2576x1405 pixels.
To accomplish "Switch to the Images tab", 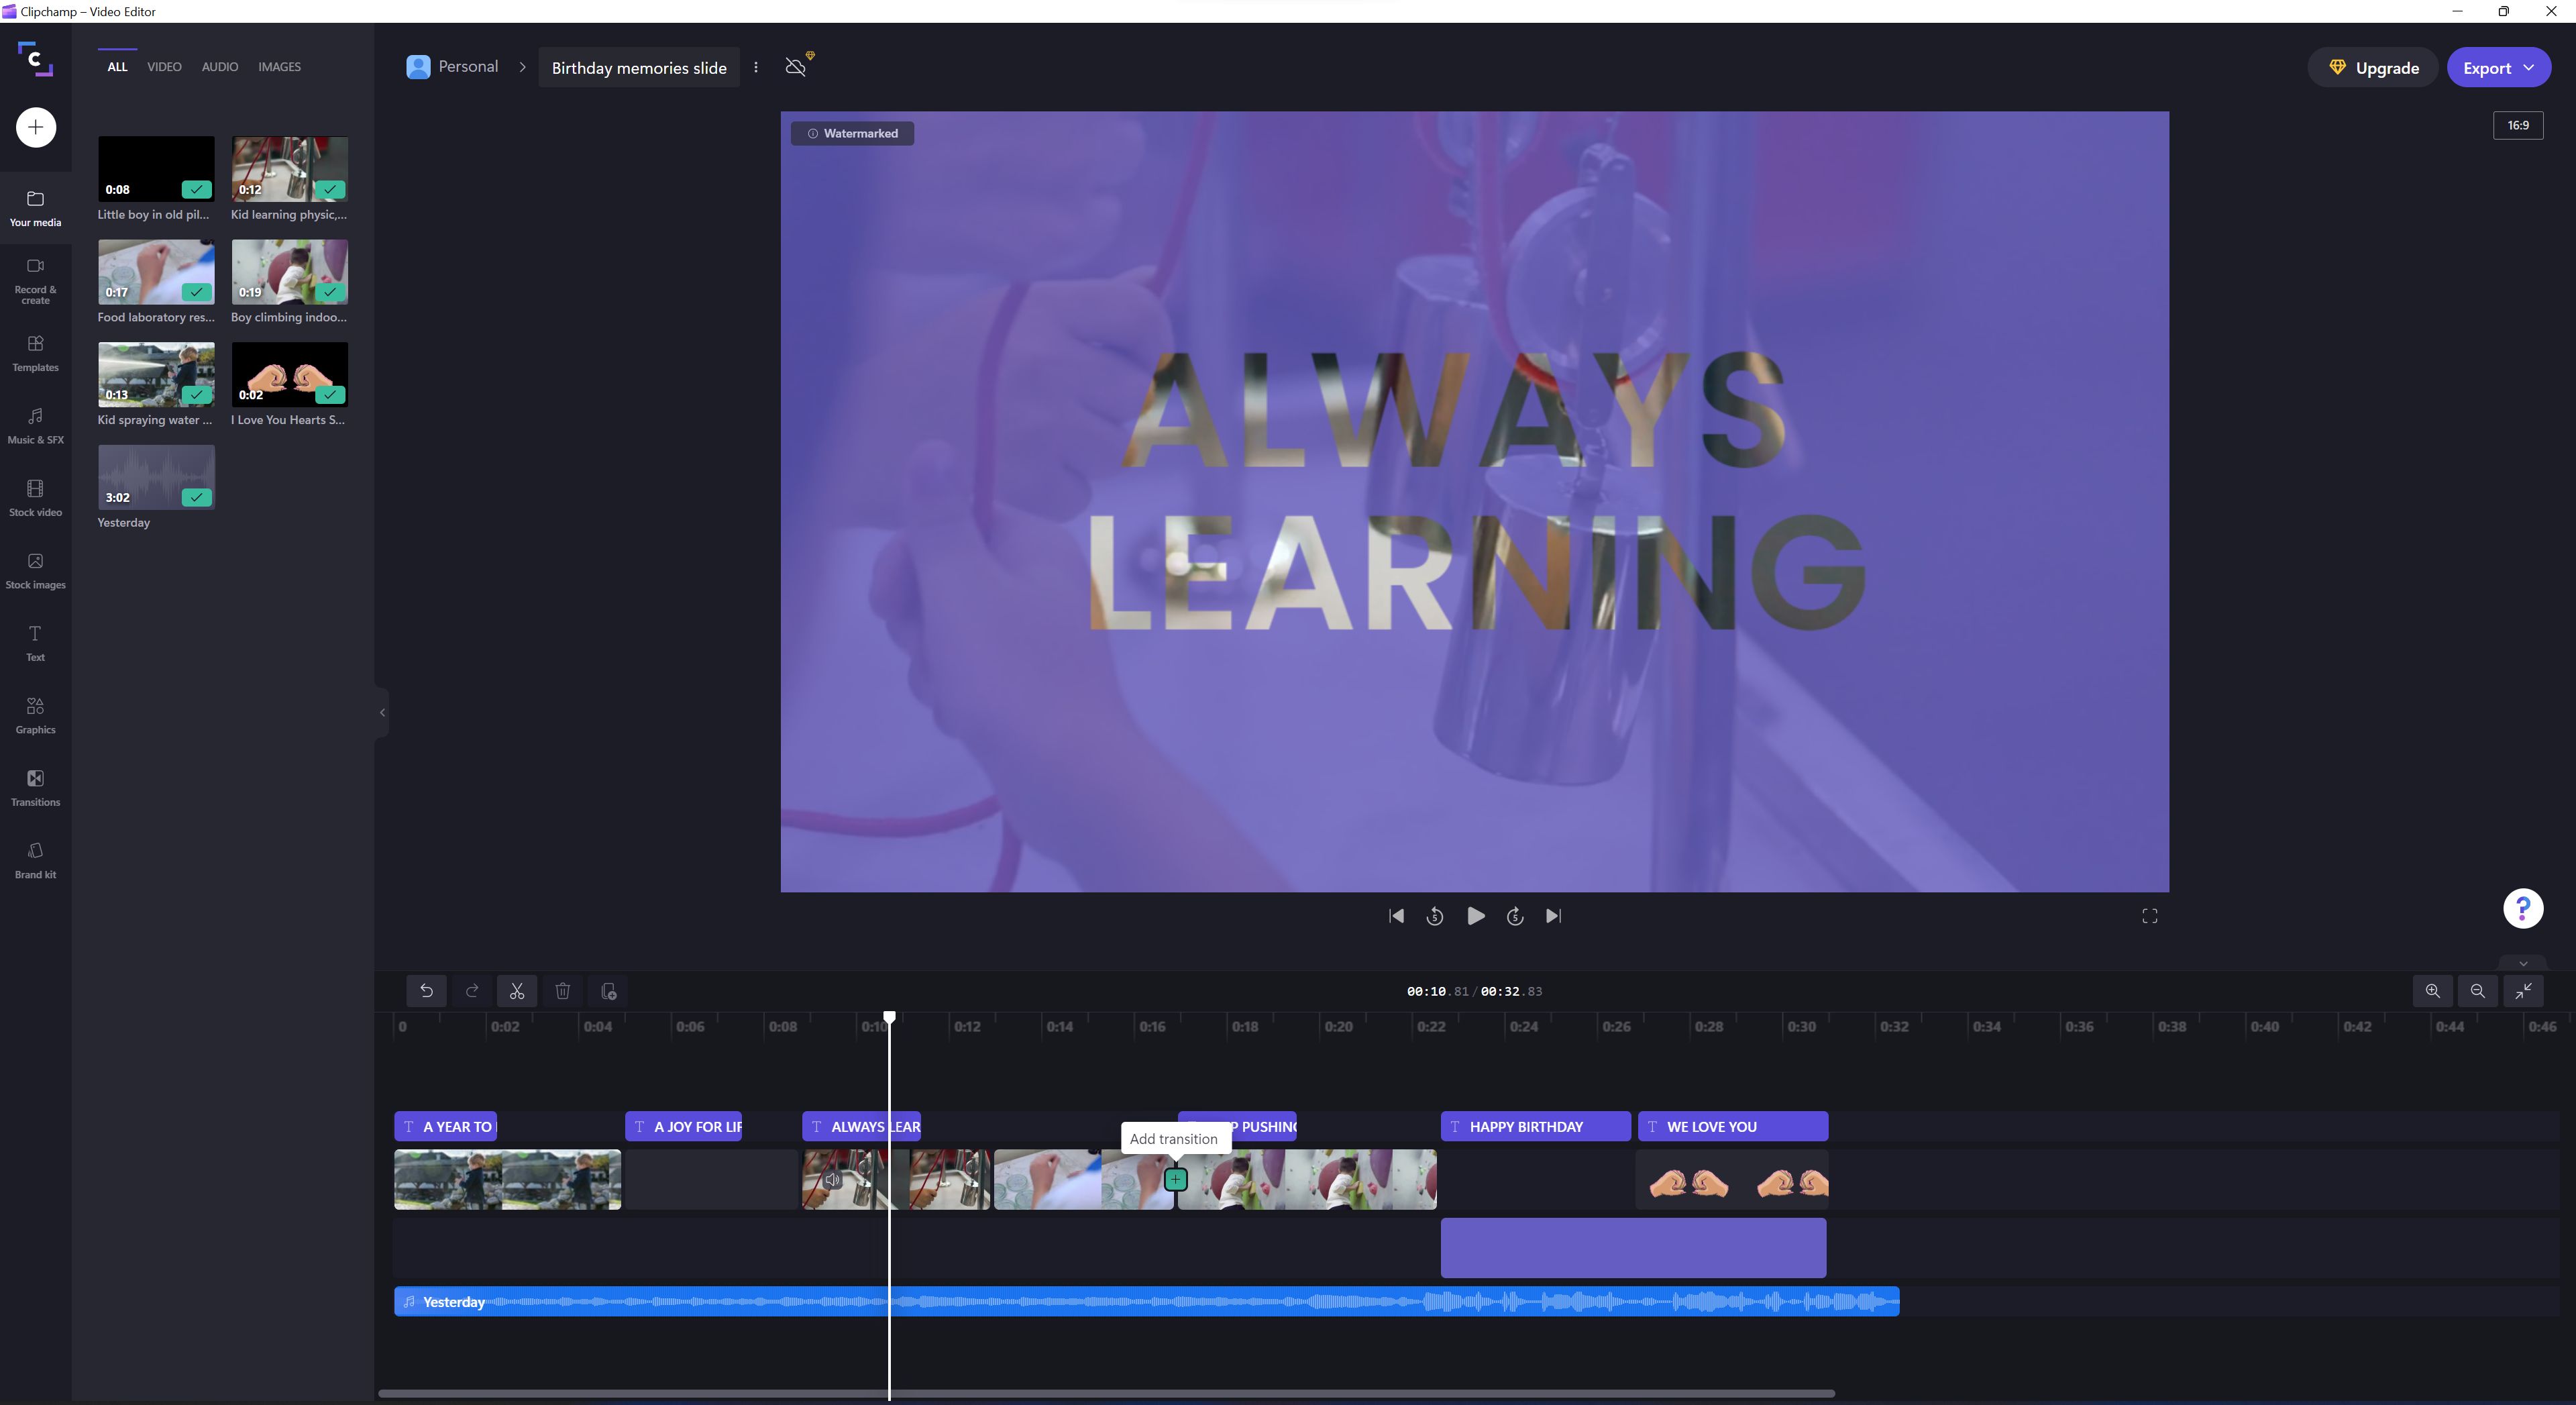I will pyautogui.click(x=278, y=66).
